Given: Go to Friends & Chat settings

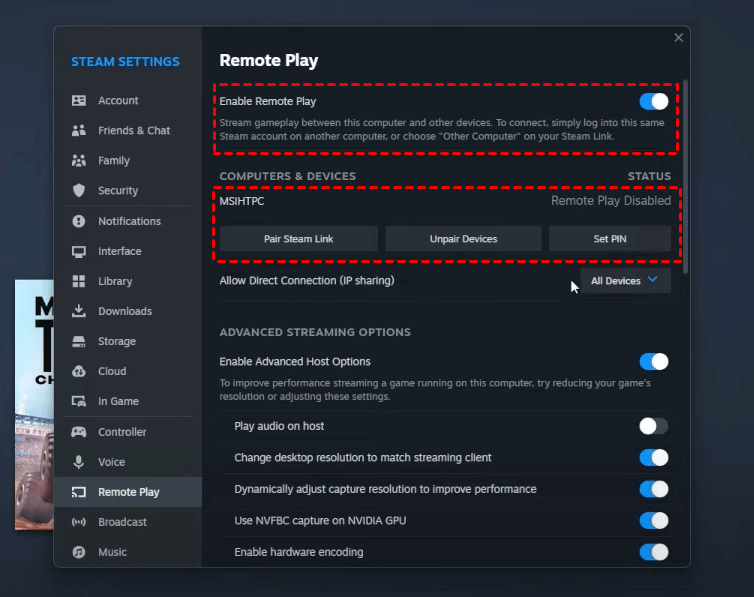Looking at the screenshot, I should pos(128,130).
